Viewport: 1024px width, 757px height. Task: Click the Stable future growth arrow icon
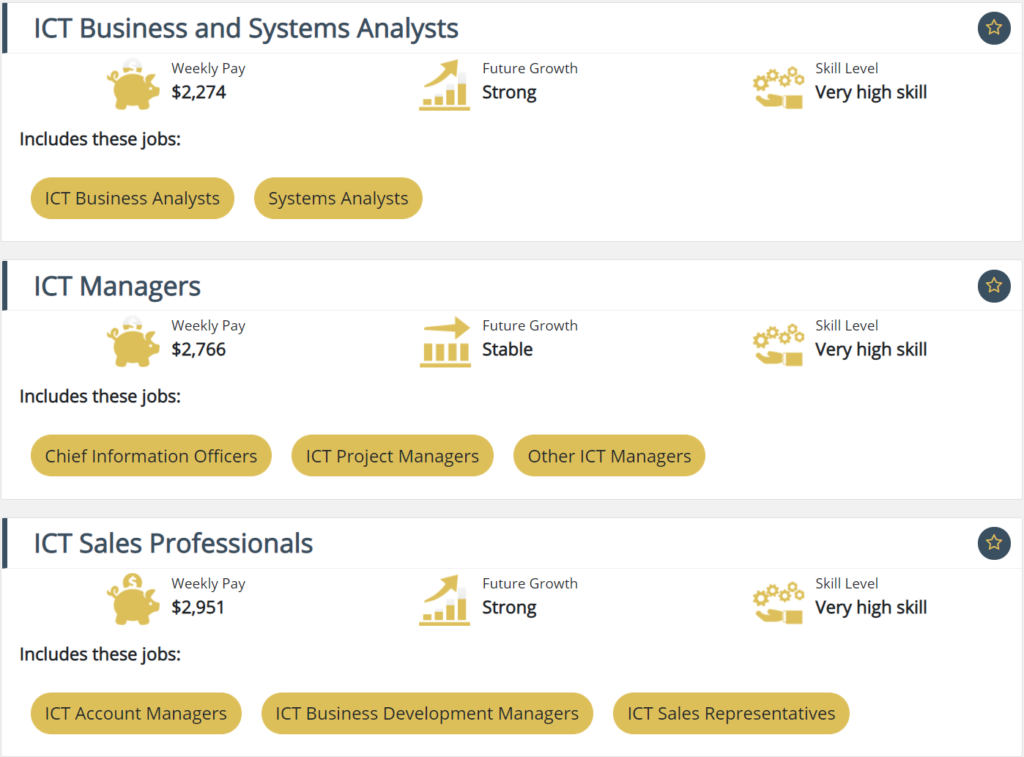pyautogui.click(x=445, y=342)
